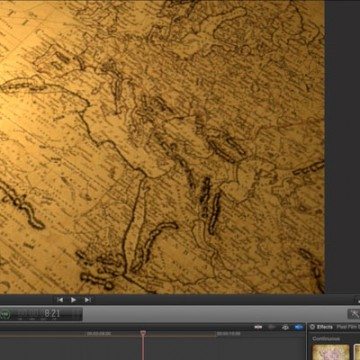Click the first timecode label on ruler
Image resolution: width=360 pixels, height=360 pixels.
tap(99, 333)
